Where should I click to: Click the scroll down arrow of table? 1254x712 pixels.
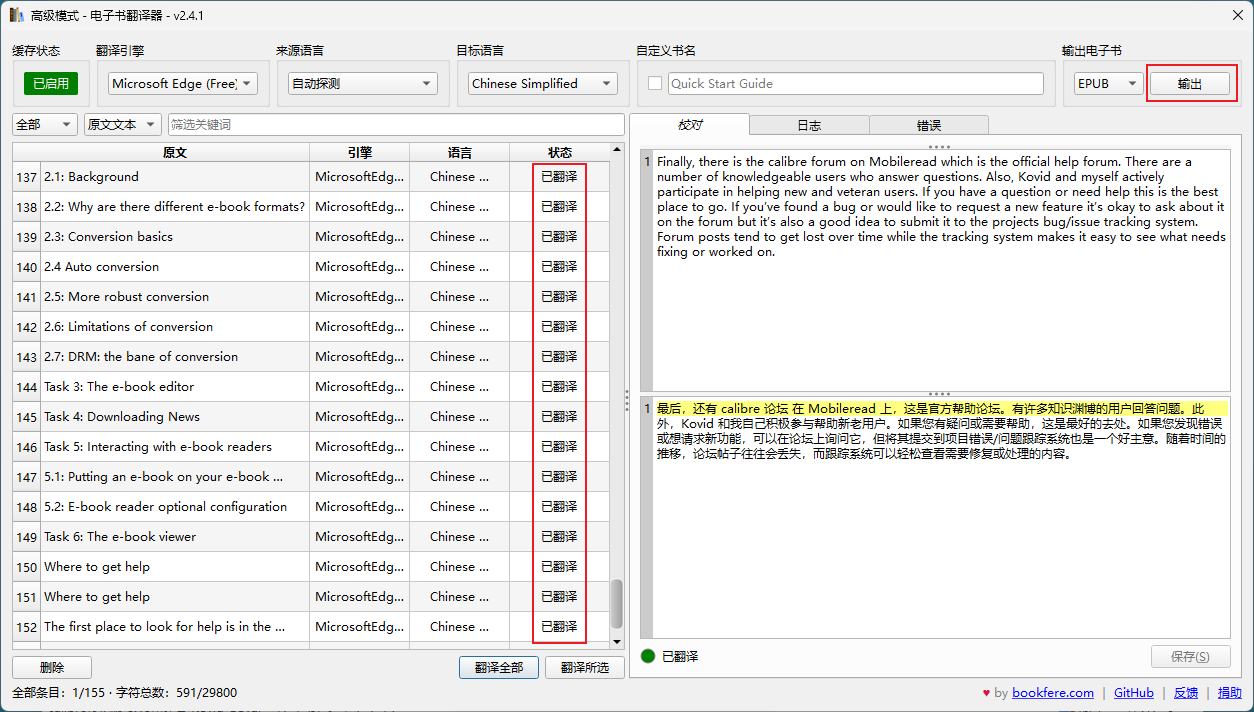tap(616, 641)
